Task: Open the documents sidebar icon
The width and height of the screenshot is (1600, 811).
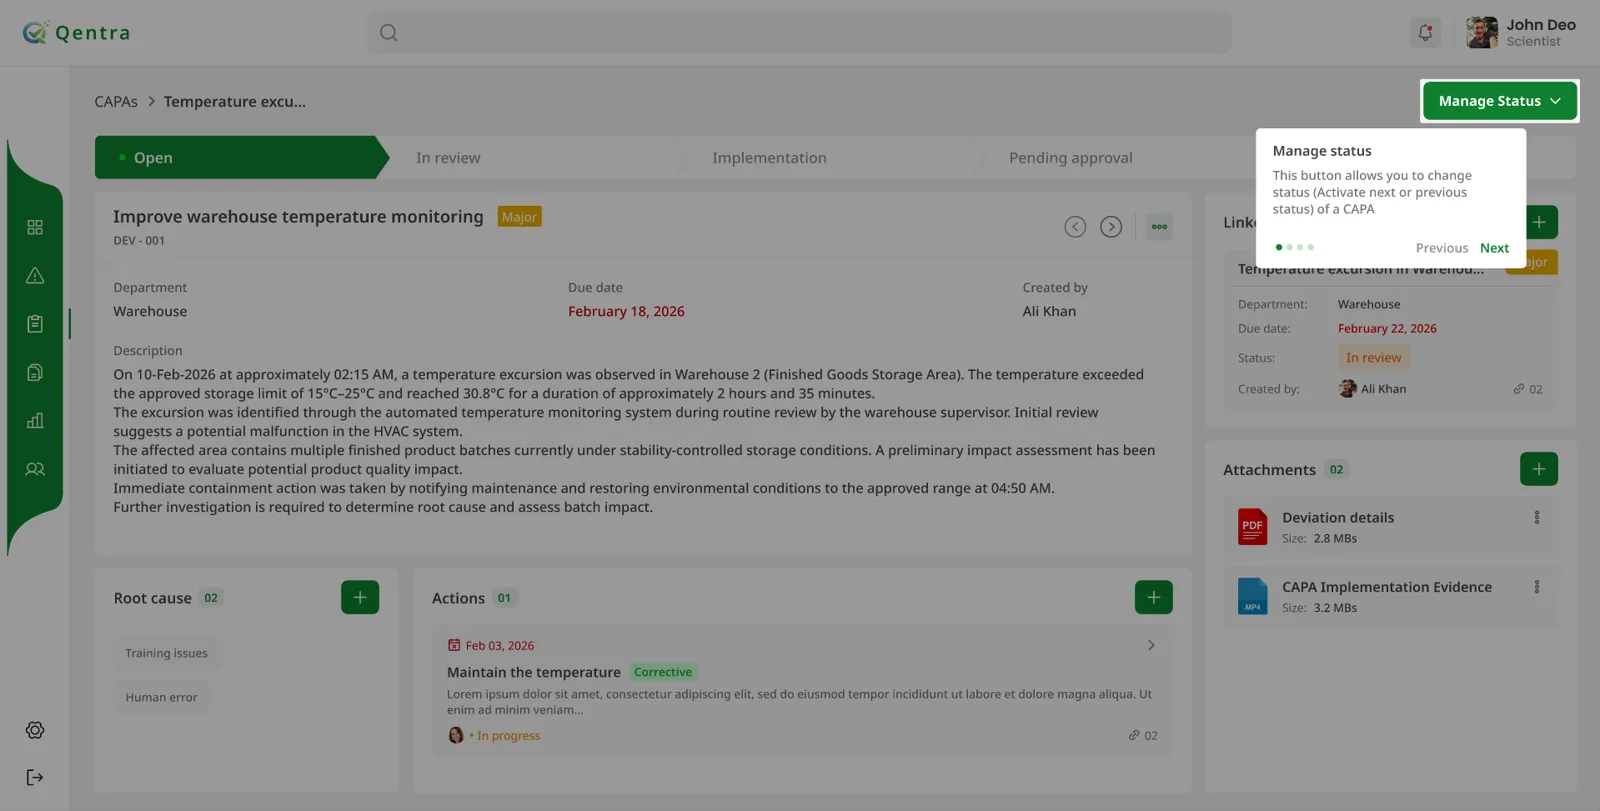Action: [x=35, y=372]
